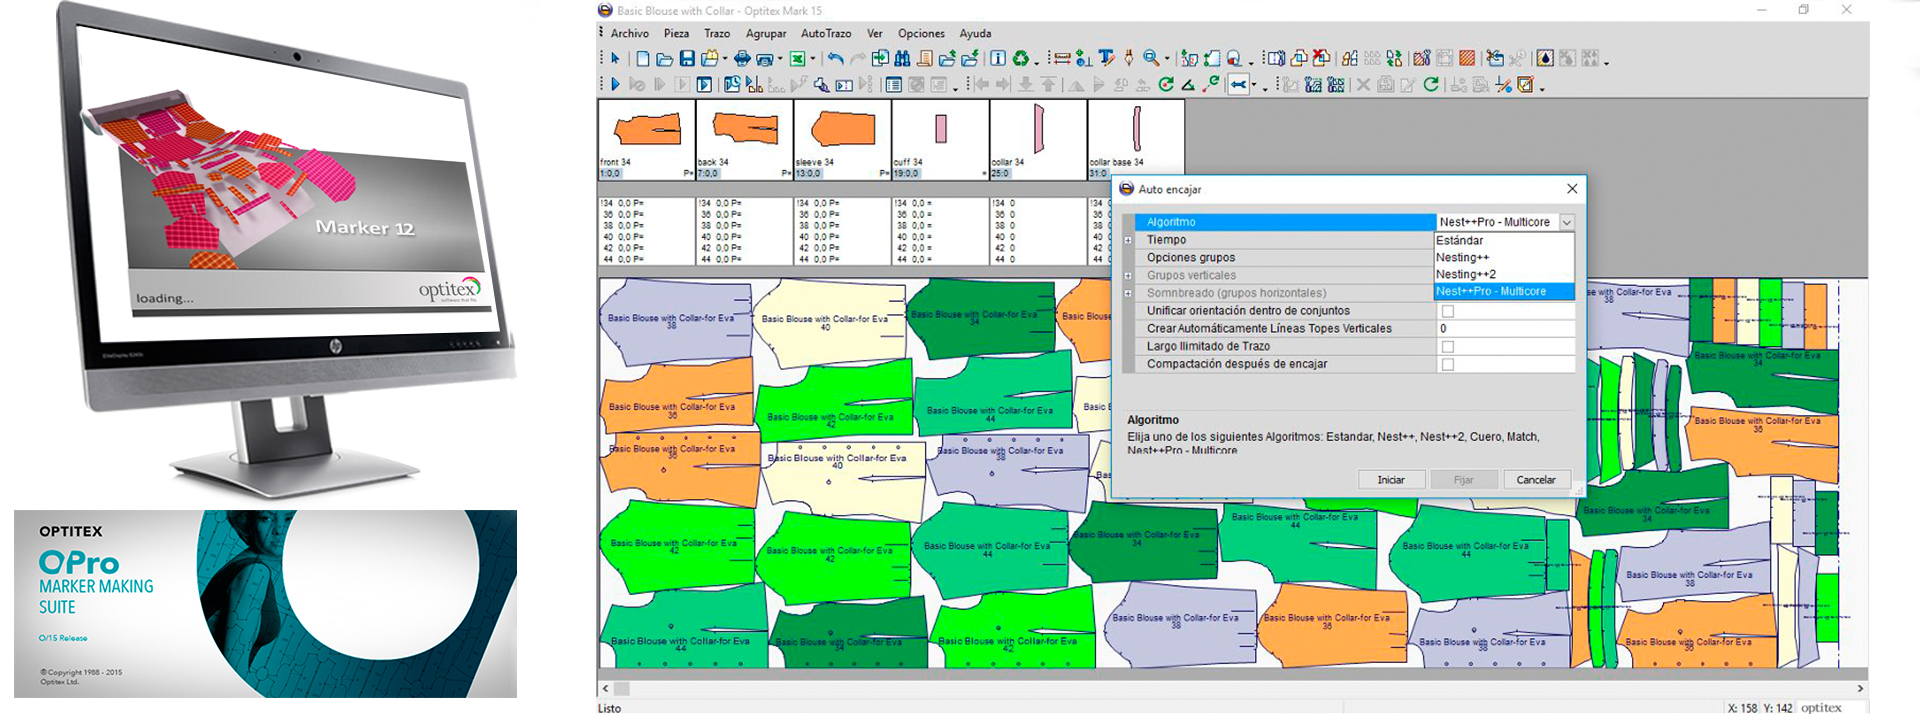Open the Pieza menu

pos(677,33)
